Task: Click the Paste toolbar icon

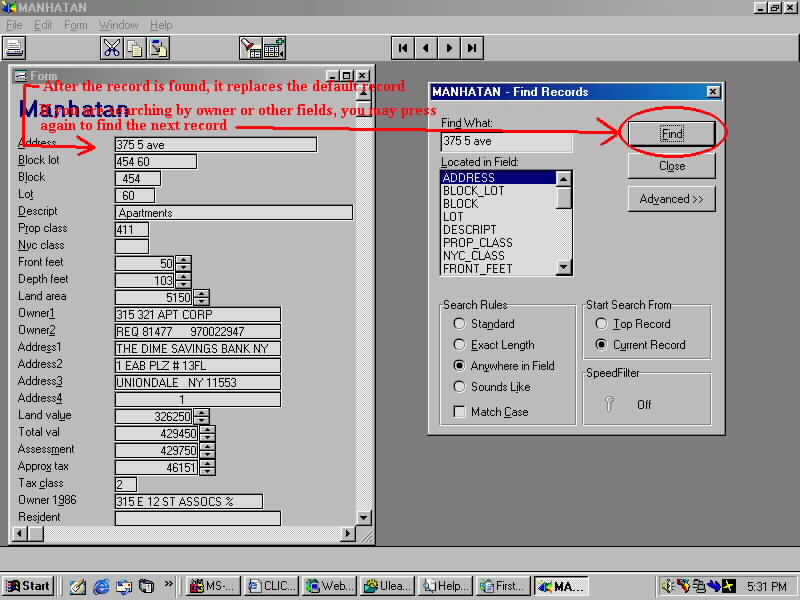Action: (x=158, y=47)
